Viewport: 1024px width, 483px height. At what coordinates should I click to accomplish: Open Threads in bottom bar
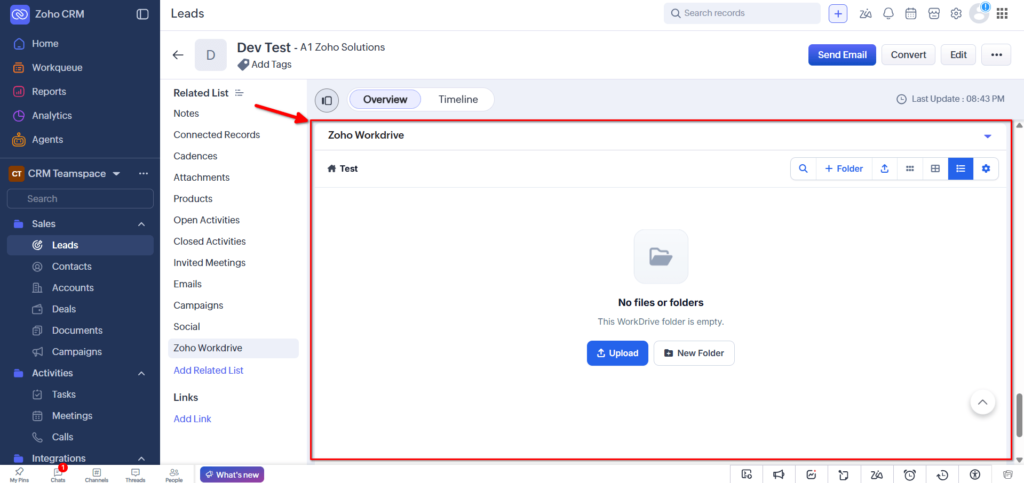(135, 475)
